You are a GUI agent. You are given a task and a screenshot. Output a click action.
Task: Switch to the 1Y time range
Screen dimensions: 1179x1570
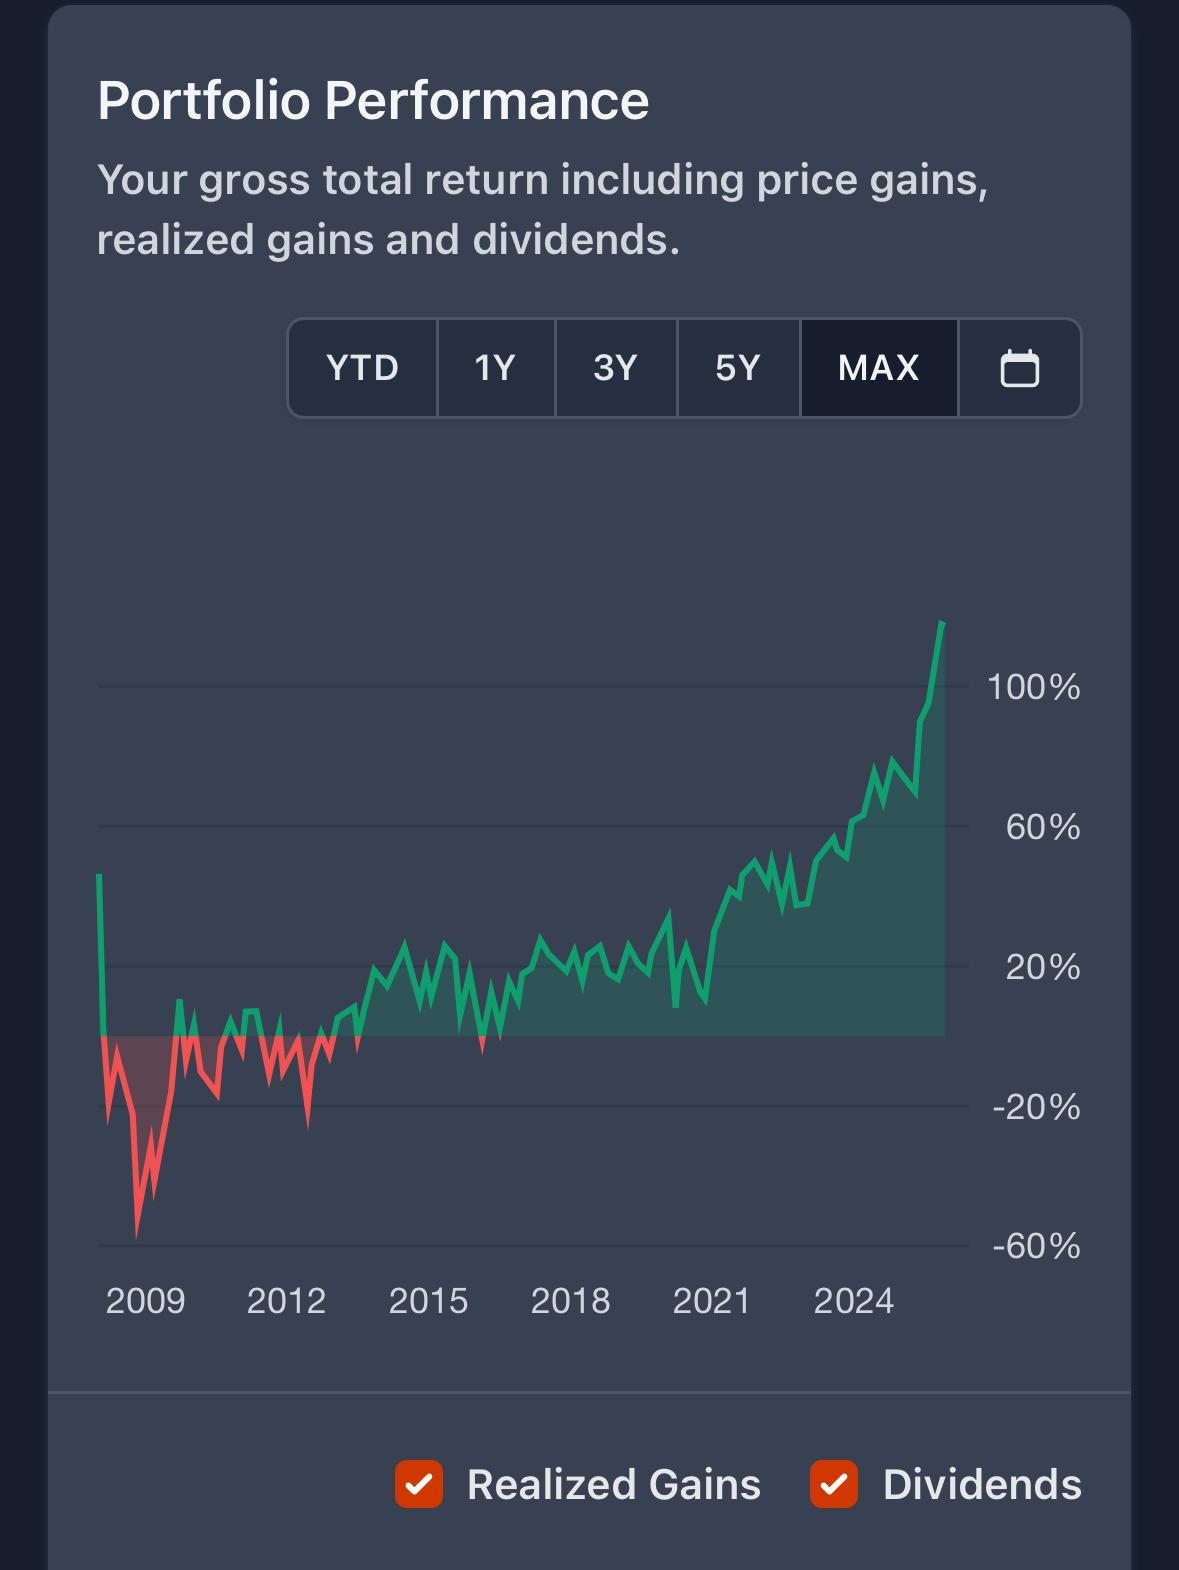click(495, 368)
